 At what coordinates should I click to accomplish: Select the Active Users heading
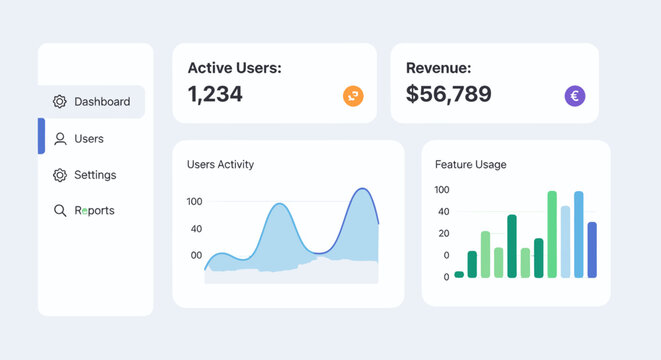click(x=234, y=68)
